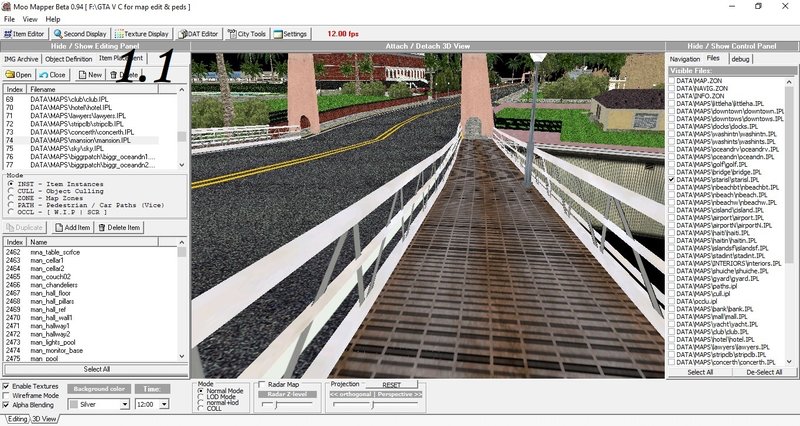The width and height of the screenshot is (800, 426).
Task: Check DATA\MAPS\golf\golf.IPL visible file
Action: pyautogui.click(x=672, y=164)
